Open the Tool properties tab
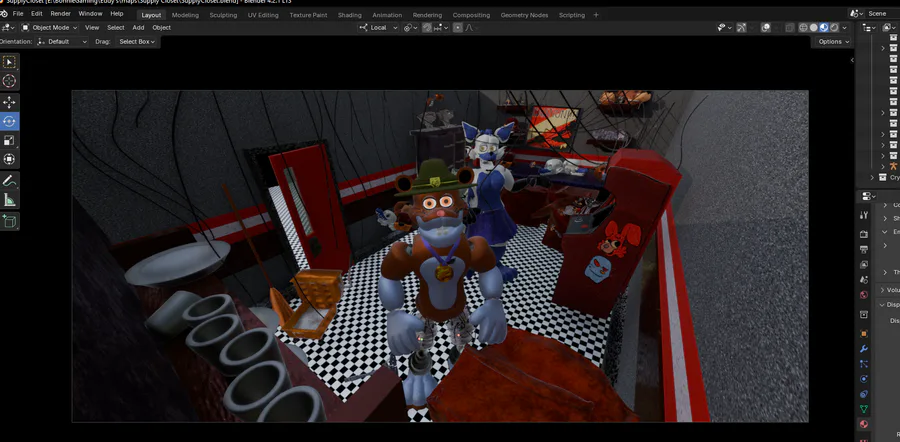Image resolution: width=900 pixels, height=442 pixels. 864,215
